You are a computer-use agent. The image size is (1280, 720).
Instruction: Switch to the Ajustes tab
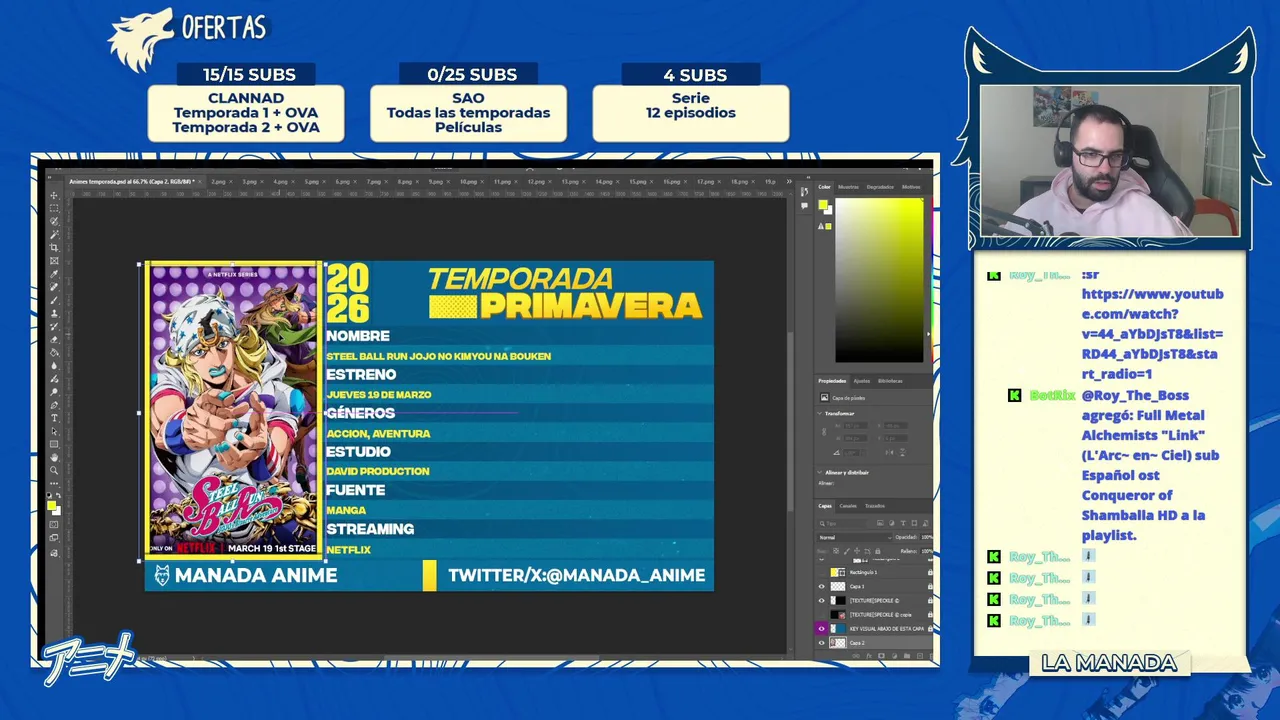click(x=862, y=381)
